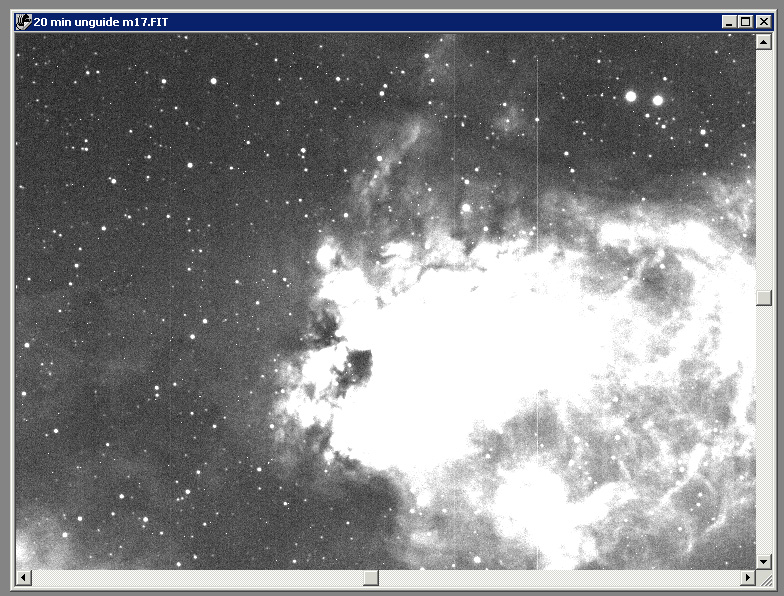Maximize the m17.FIT image window
Image resolution: width=784 pixels, height=596 pixels.
(x=745, y=22)
